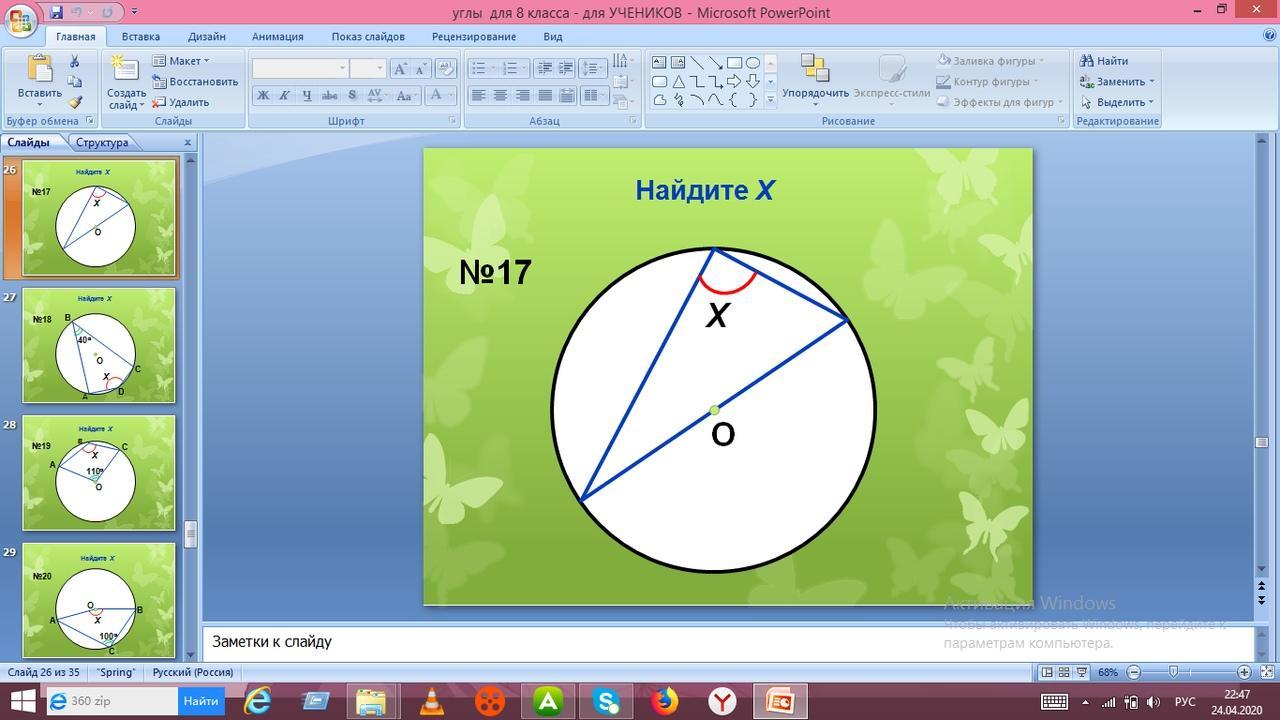Click the Восстановить reset button
The height and width of the screenshot is (720, 1280).
pyautogui.click(x=195, y=82)
